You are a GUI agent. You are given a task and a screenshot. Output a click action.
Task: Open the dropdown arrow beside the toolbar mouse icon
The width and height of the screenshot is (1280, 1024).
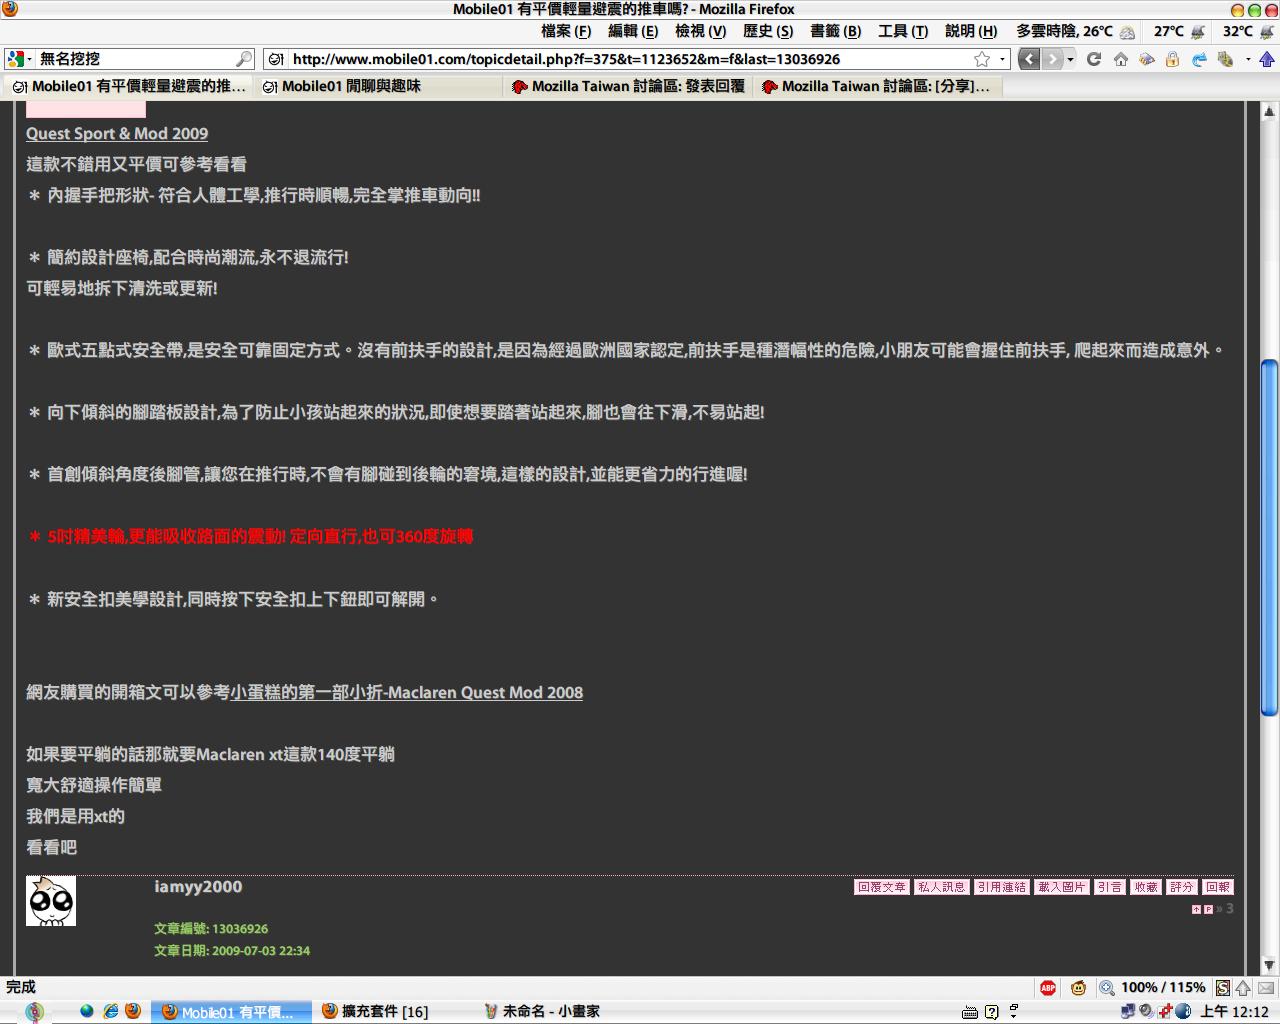[1248, 59]
